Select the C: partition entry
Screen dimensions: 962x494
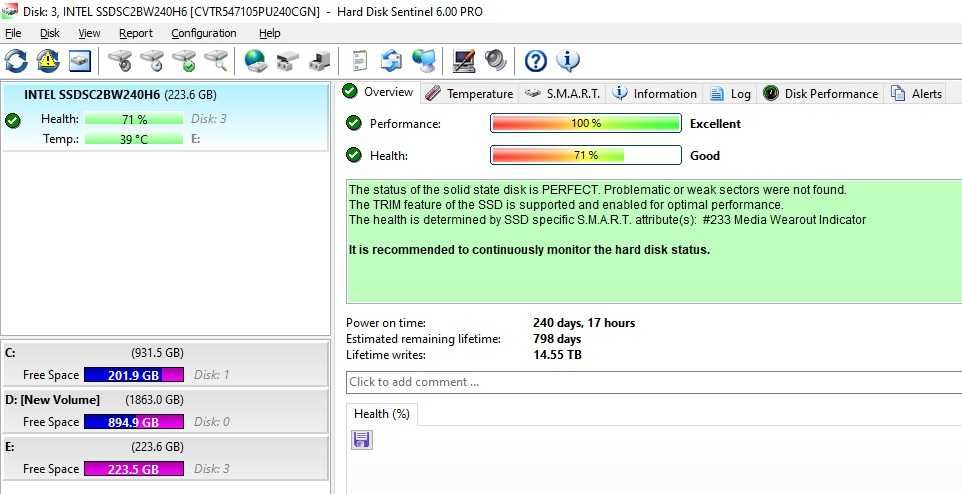tap(164, 364)
